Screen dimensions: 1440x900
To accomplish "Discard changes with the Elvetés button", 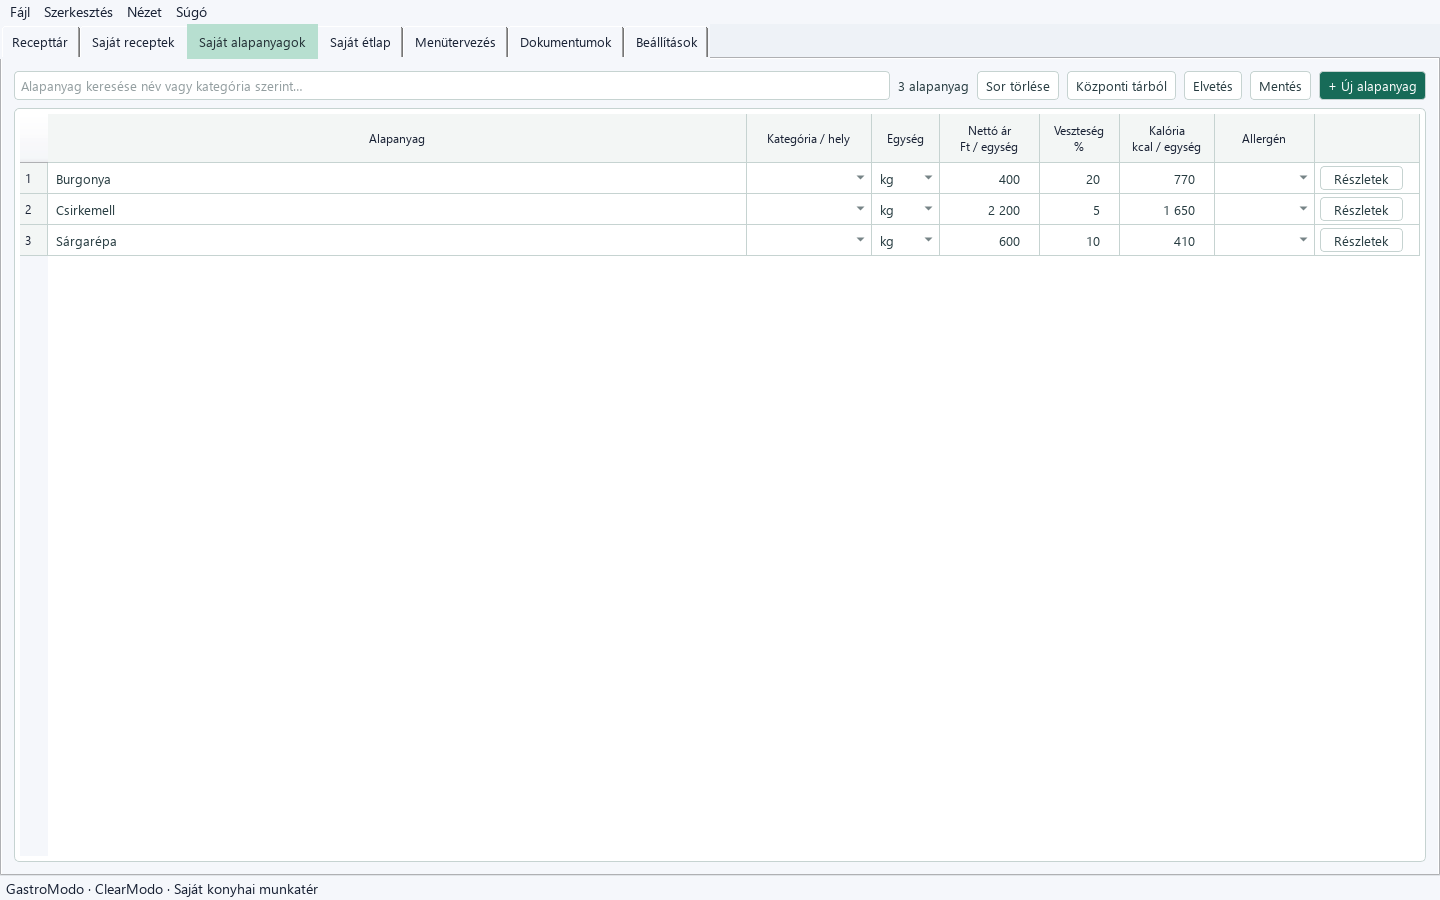I will click(1213, 86).
